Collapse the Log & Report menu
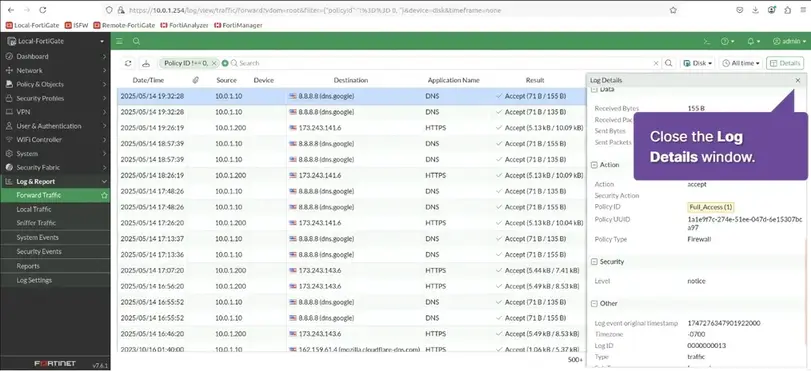This screenshot has width=811, height=371. [55, 182]
